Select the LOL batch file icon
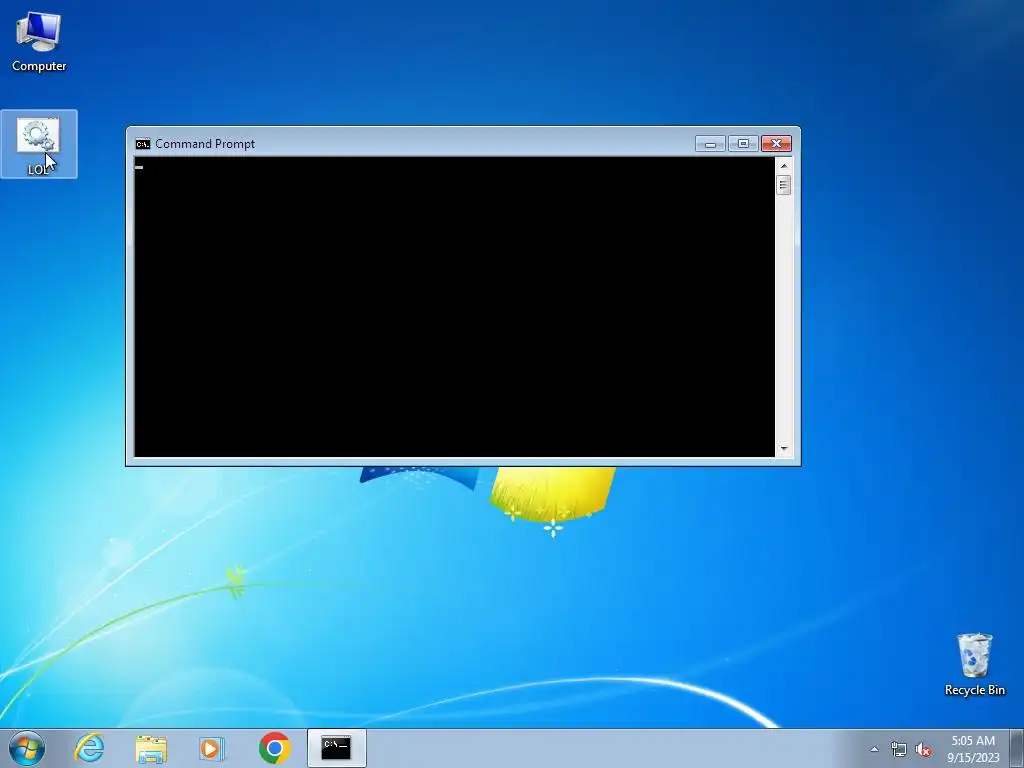Viewport: 1024px width, 768px height. (x=39, y=144)
